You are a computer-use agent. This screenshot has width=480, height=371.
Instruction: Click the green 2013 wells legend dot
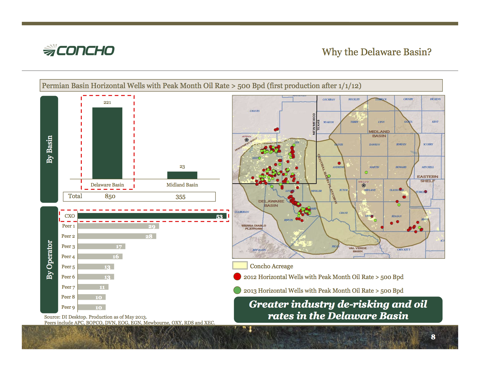coord(237,290)
